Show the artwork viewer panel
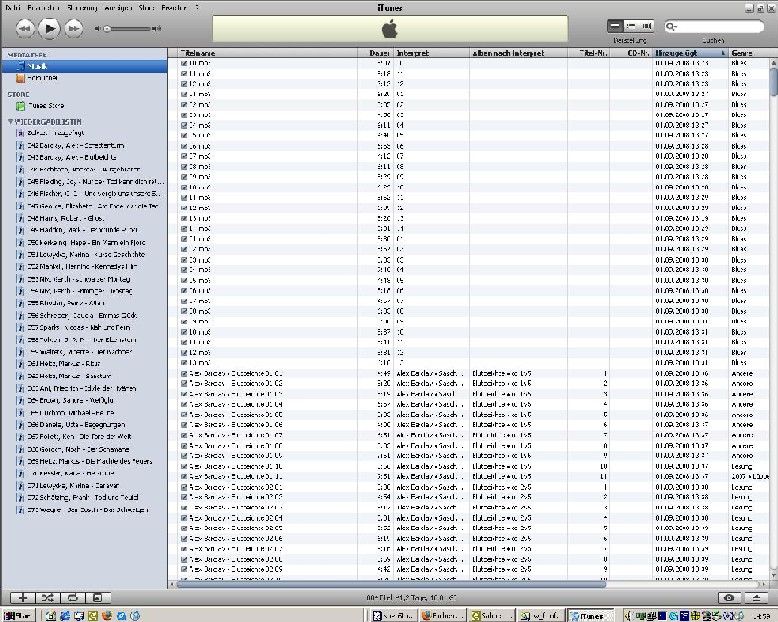 [x=97, y=597]
